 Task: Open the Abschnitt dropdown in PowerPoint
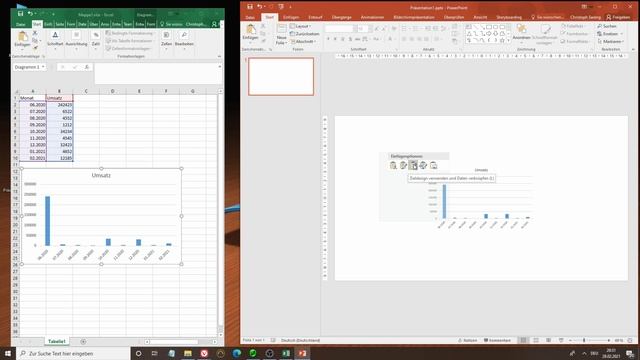click(x=303, y=42)
